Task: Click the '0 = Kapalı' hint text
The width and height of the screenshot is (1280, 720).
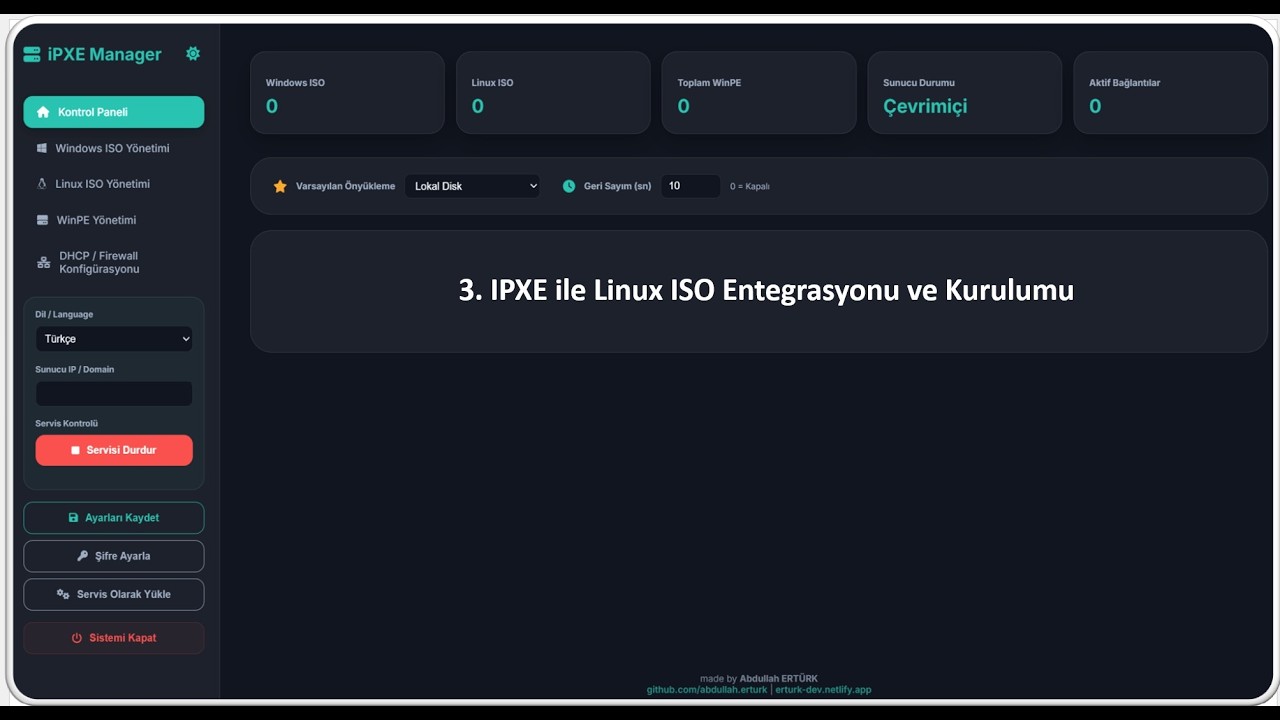Action: (750, 187)
